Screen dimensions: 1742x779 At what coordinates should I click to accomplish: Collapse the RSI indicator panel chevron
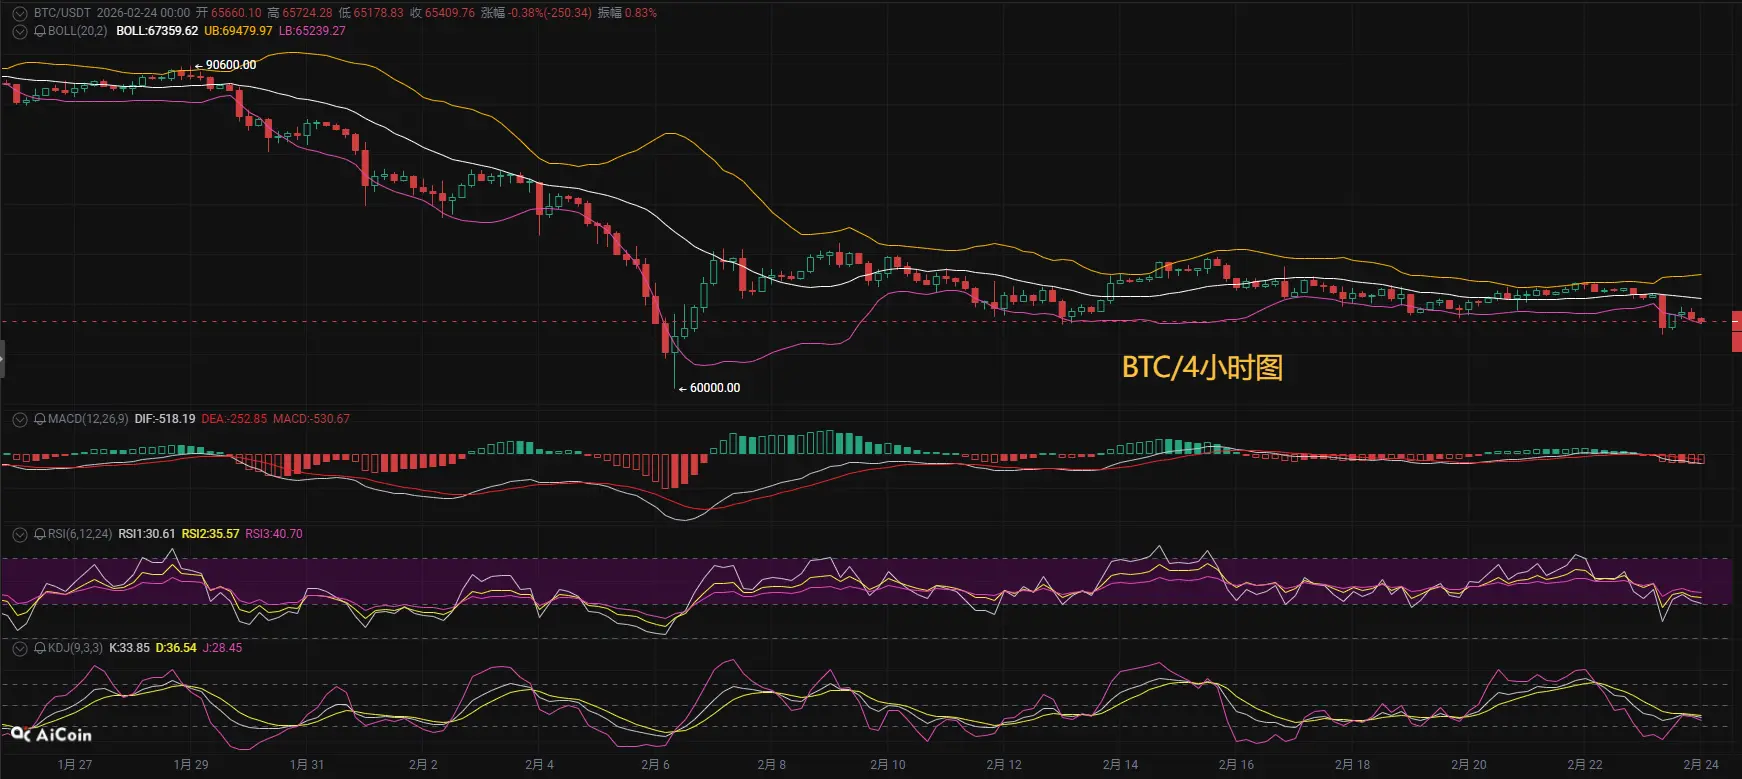coord(20,534)
